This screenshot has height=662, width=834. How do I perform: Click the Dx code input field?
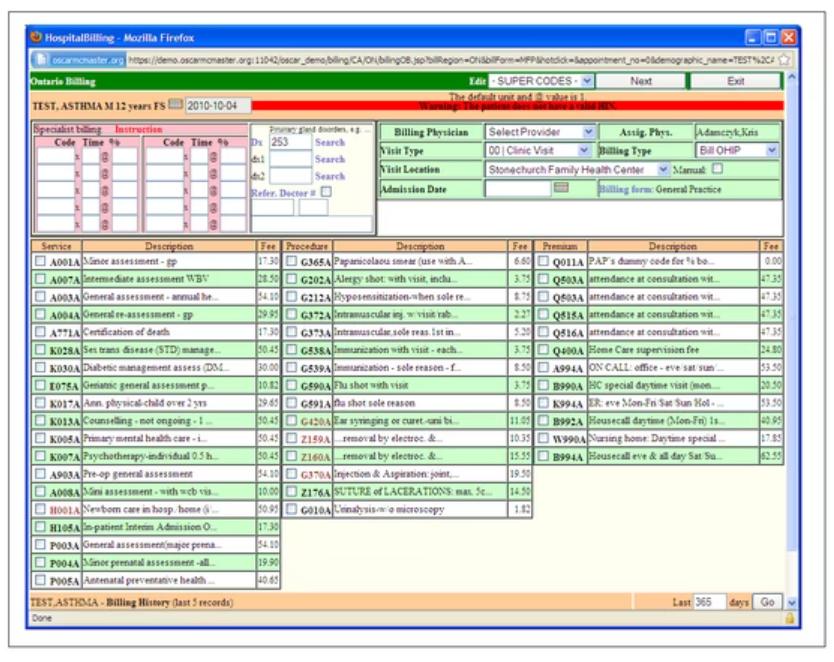tap(290, 142)
